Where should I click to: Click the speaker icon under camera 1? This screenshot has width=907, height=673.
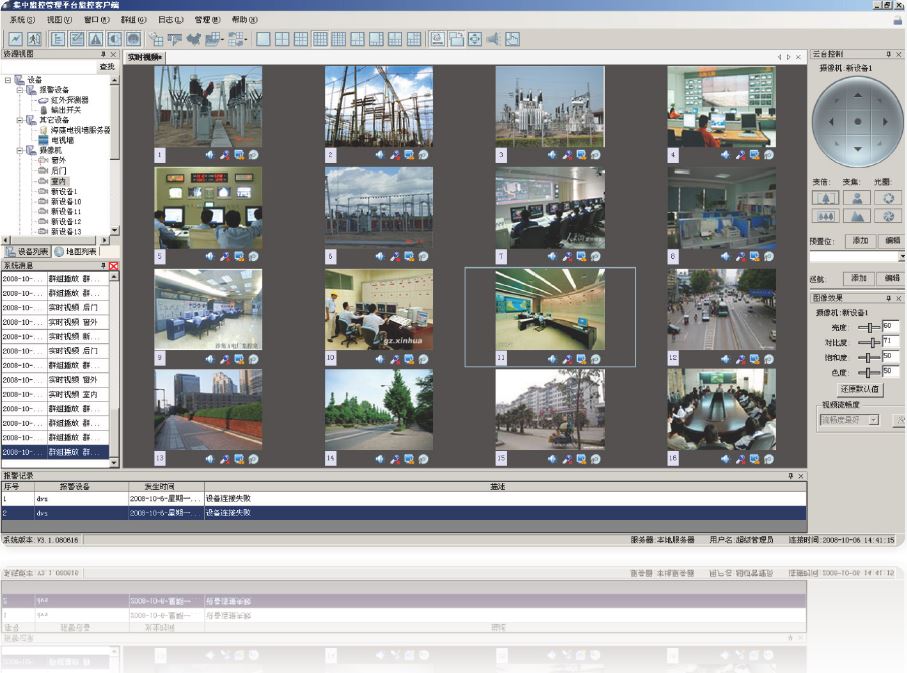(x=210, y=155)
